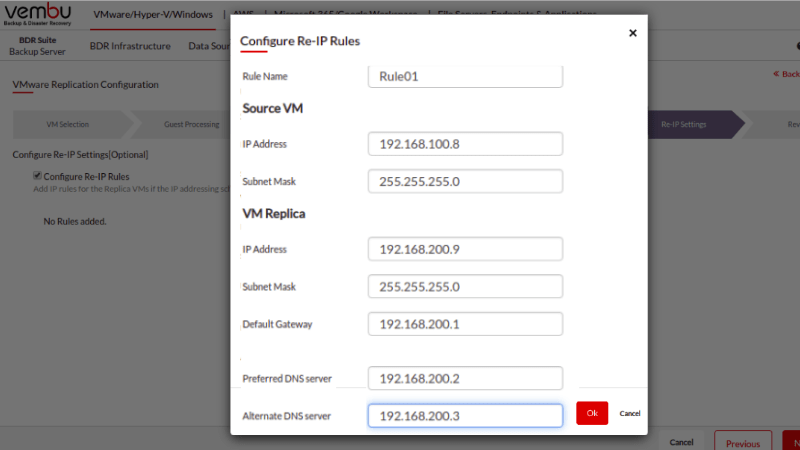This screenshot has width=800, height=450.
Task: Confirm the rule with the Ok button
Action: point(592,413)
